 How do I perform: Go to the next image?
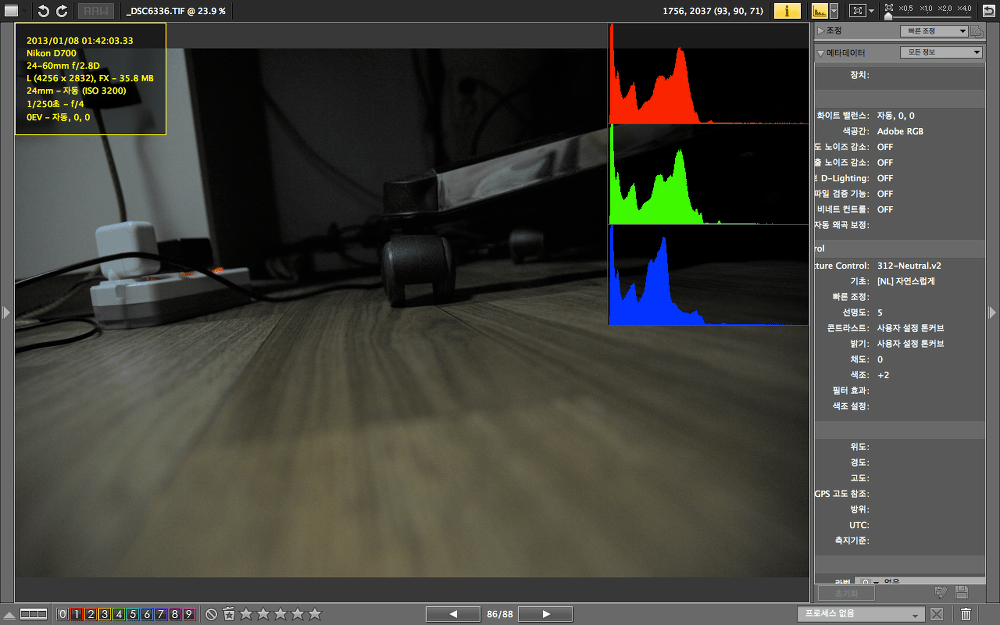pos(545,614)
